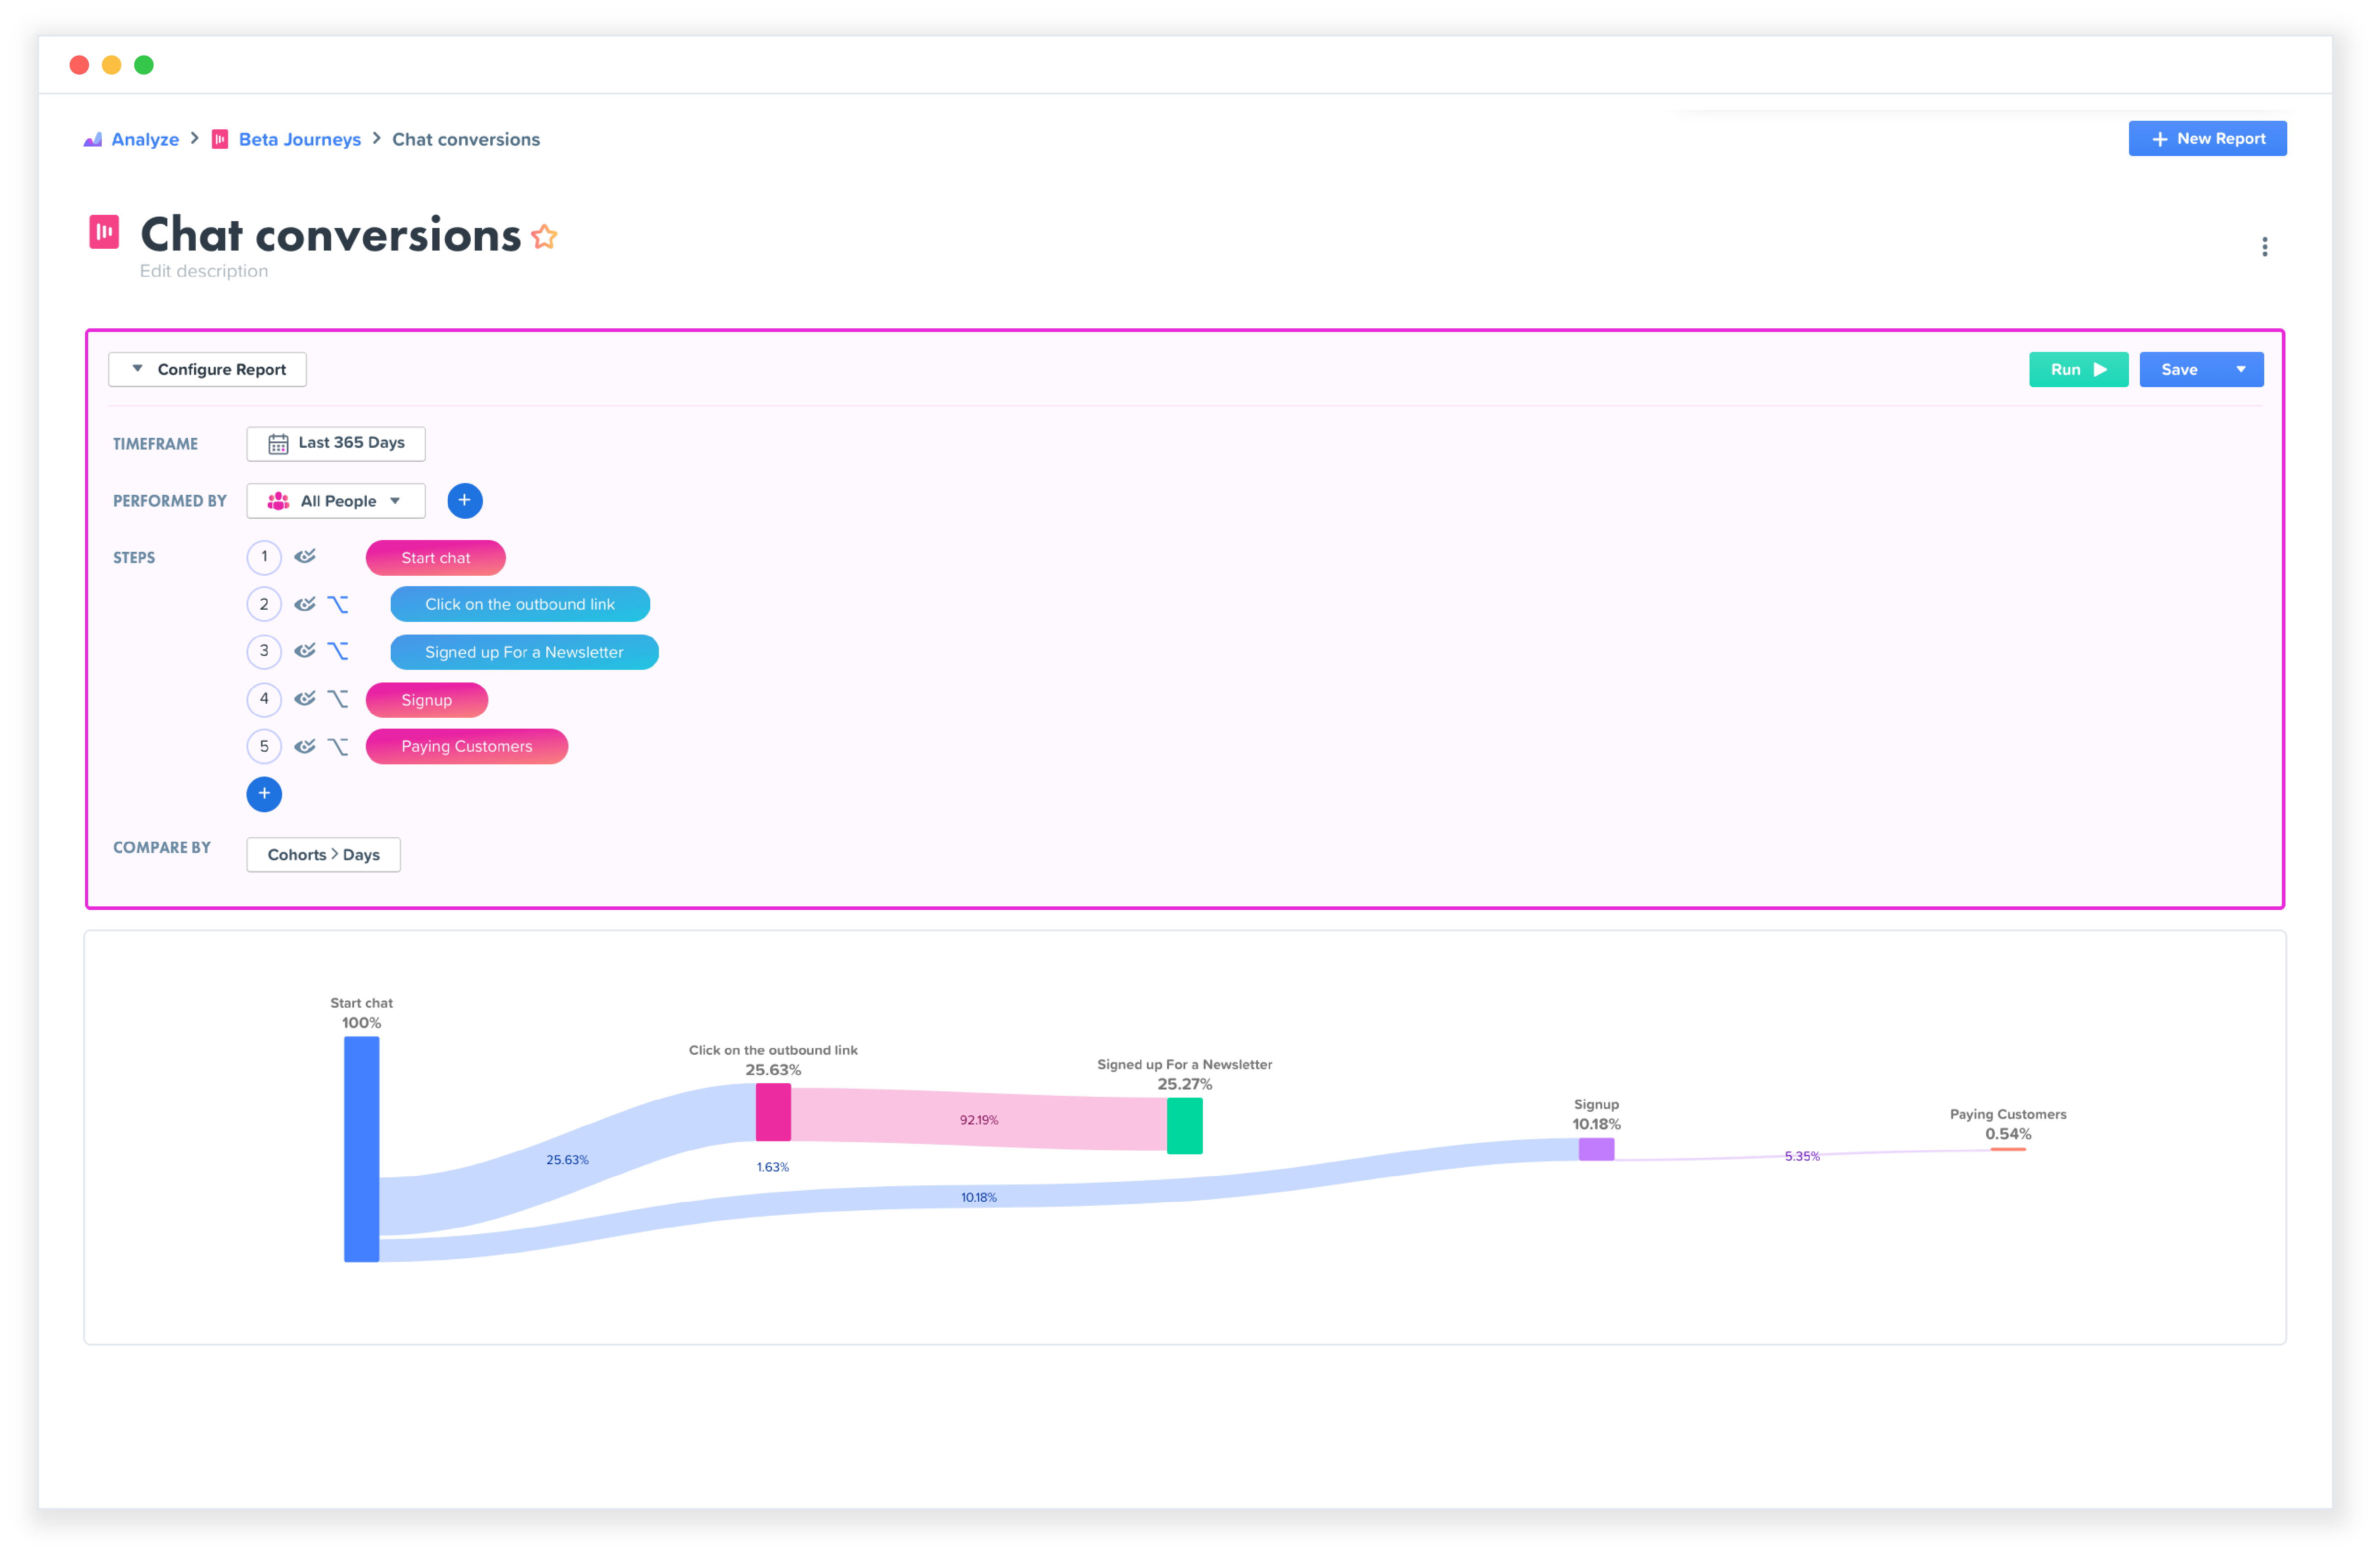Open the Cohorts > Days compare selector
Screen dimensions: 2380x1559
point(324,855)
